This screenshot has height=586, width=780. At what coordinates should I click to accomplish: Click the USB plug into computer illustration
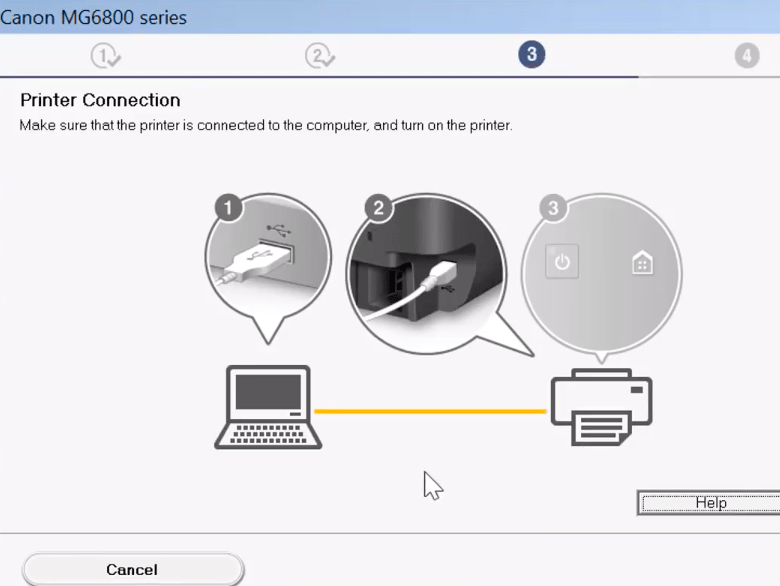(268, 269)
